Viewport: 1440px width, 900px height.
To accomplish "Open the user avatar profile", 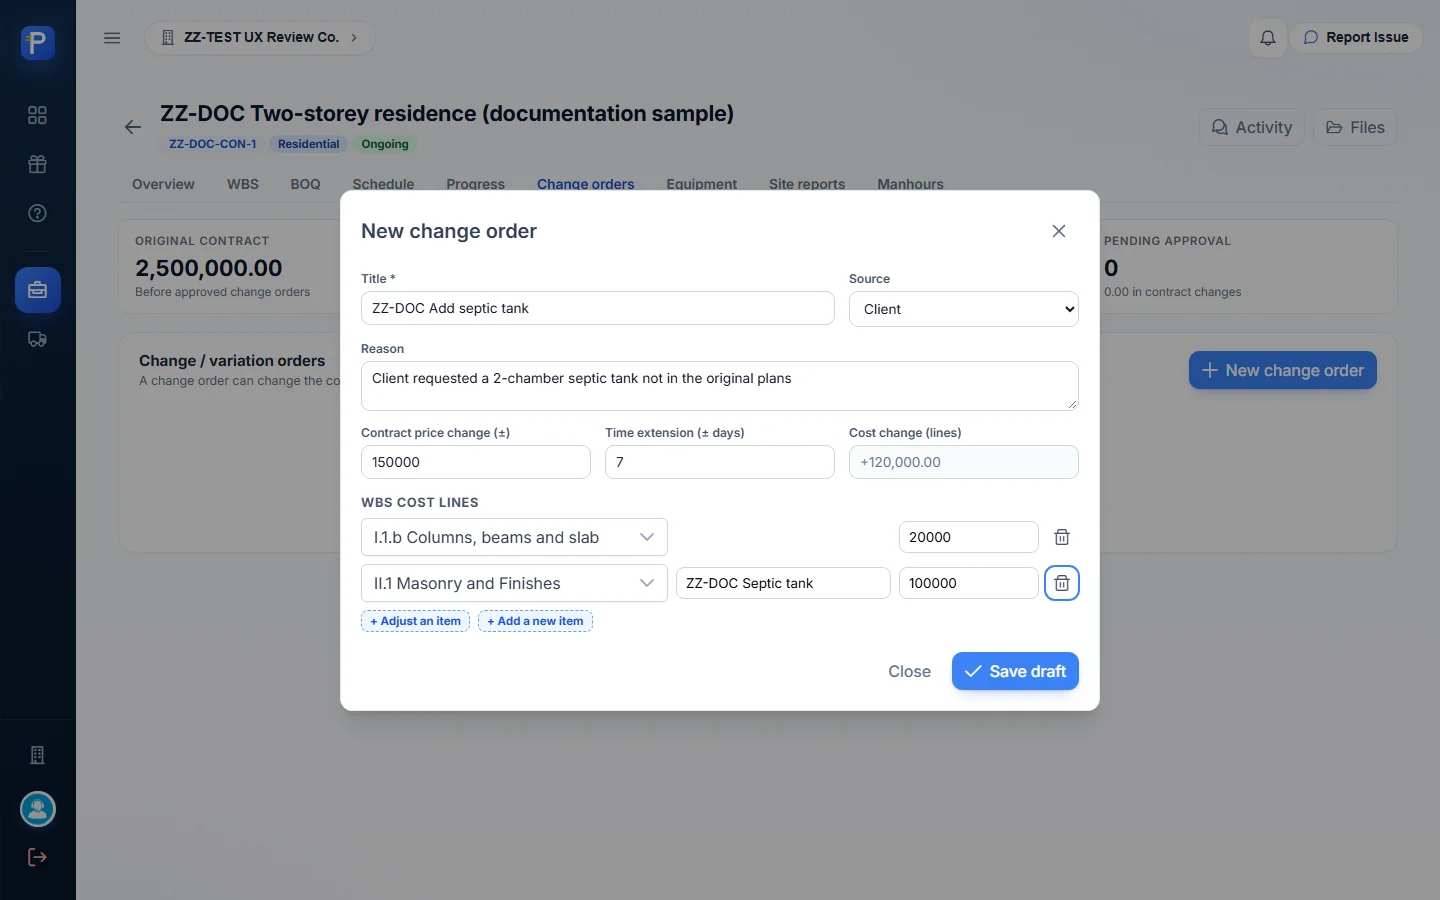I will click(38, 809).
